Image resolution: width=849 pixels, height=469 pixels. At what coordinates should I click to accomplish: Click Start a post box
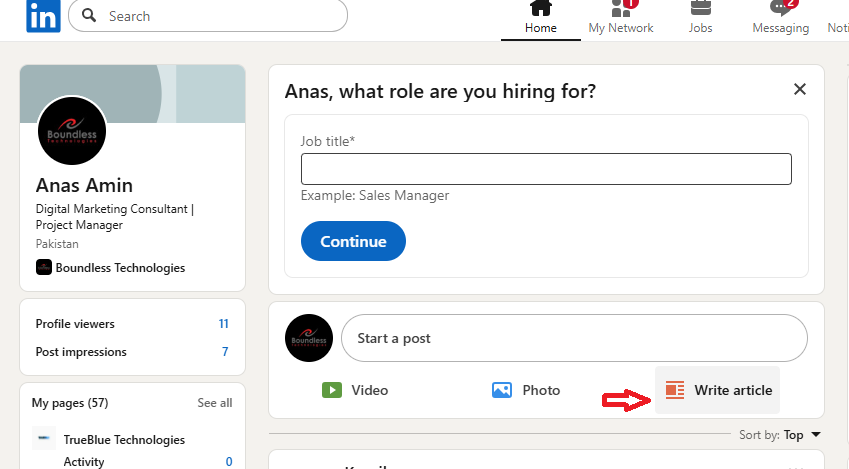point(574,338)
